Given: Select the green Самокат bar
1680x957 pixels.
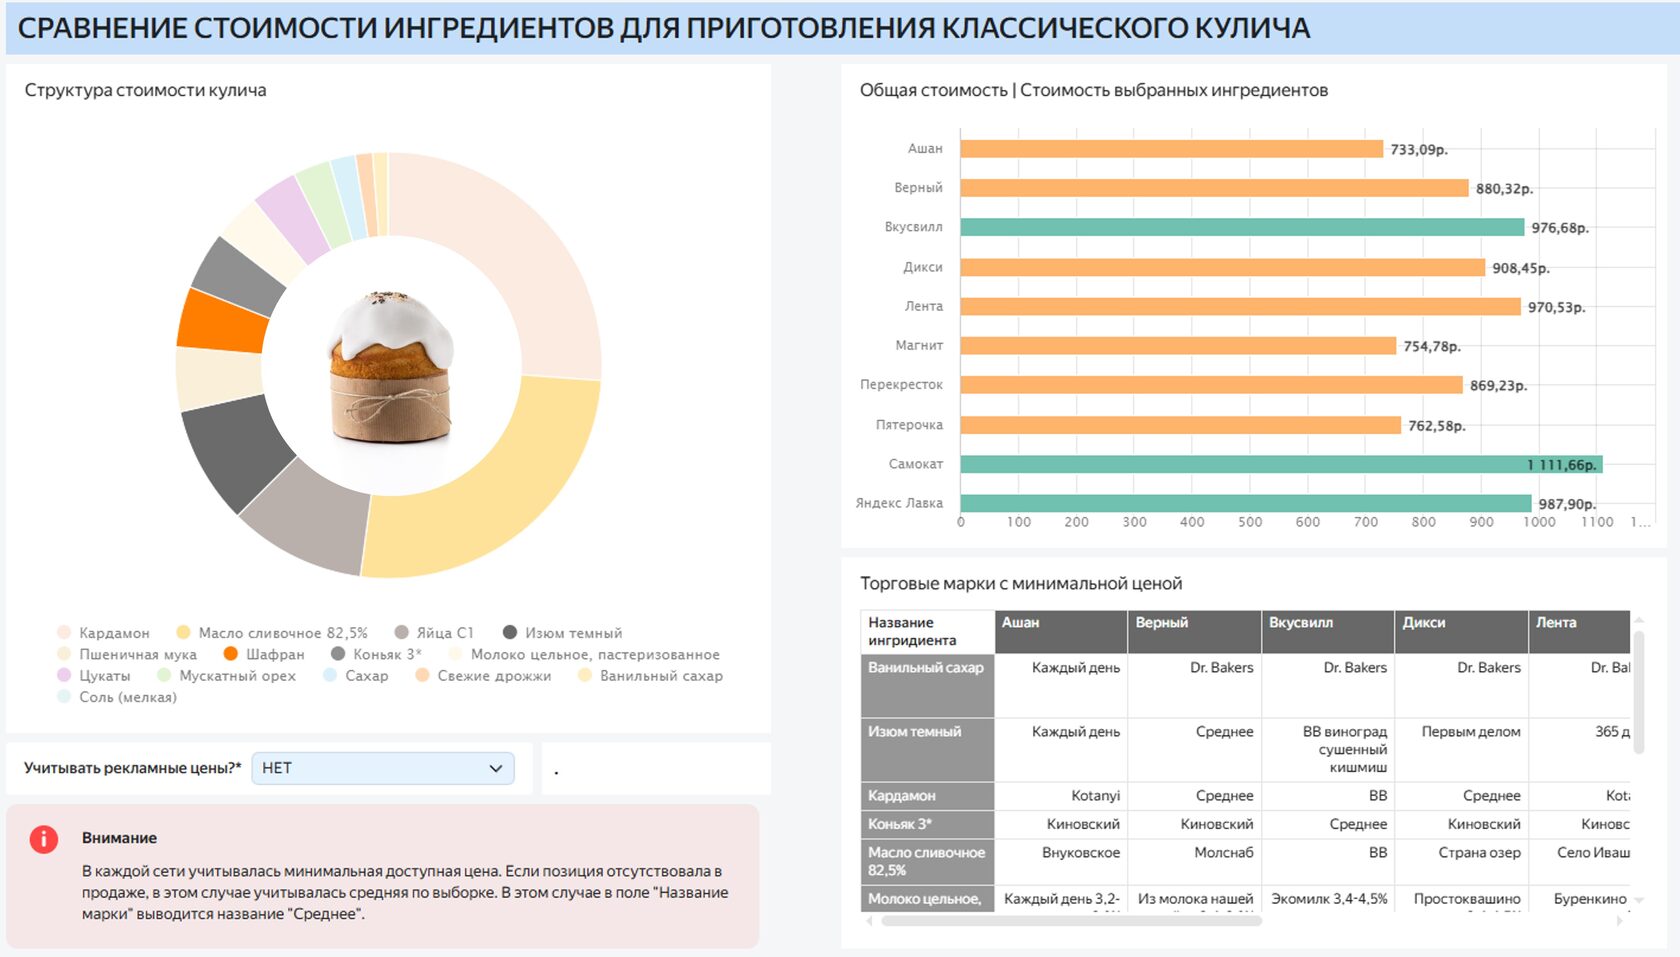Looking at the screenshot, I should click(x=1282, y=464).
